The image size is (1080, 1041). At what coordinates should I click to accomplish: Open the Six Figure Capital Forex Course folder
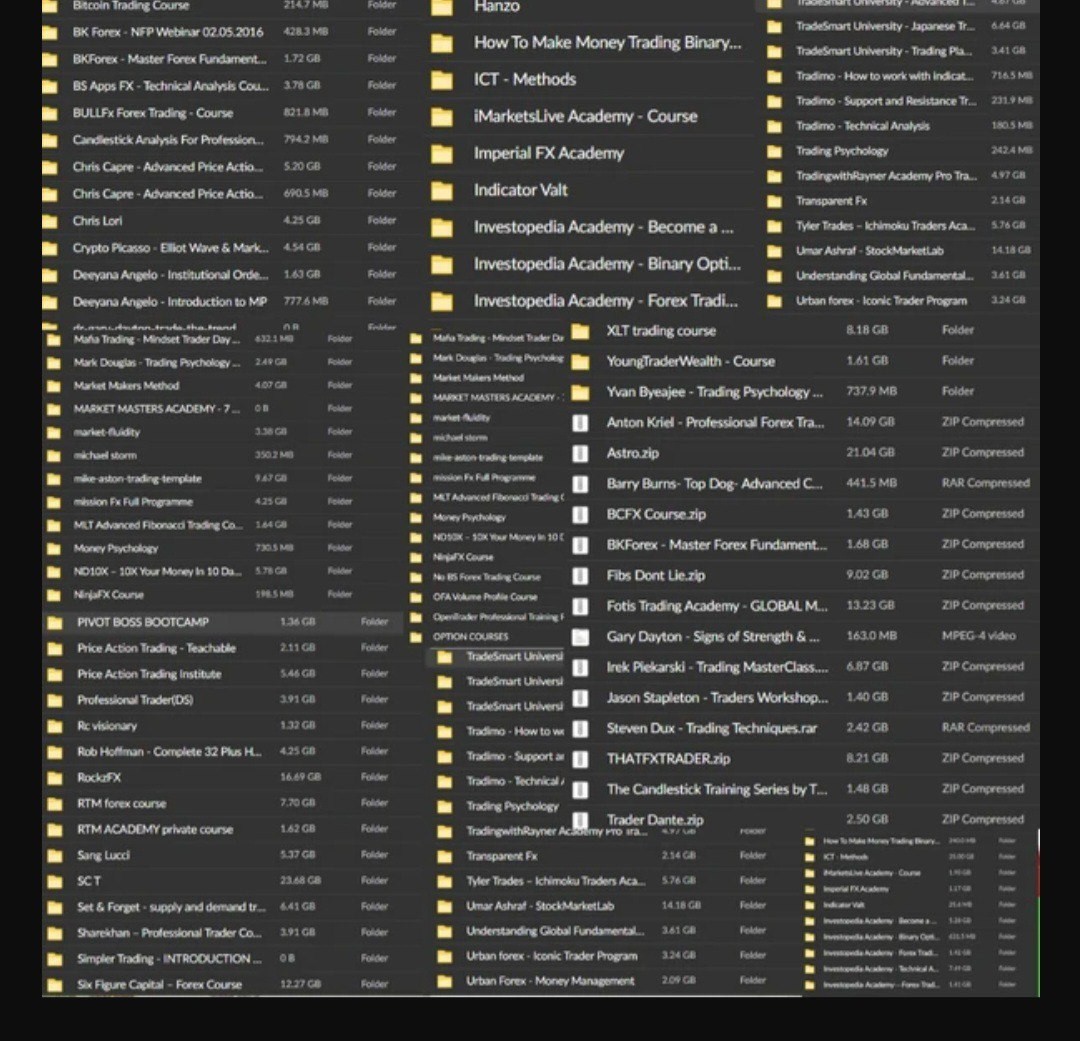point(159,985)
